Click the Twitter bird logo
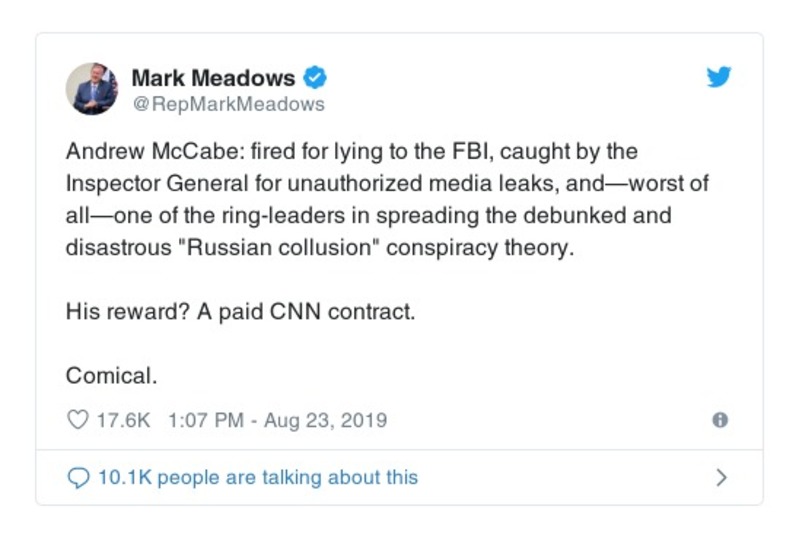Viewport: 799px width, 538px height. pos(719,77)
